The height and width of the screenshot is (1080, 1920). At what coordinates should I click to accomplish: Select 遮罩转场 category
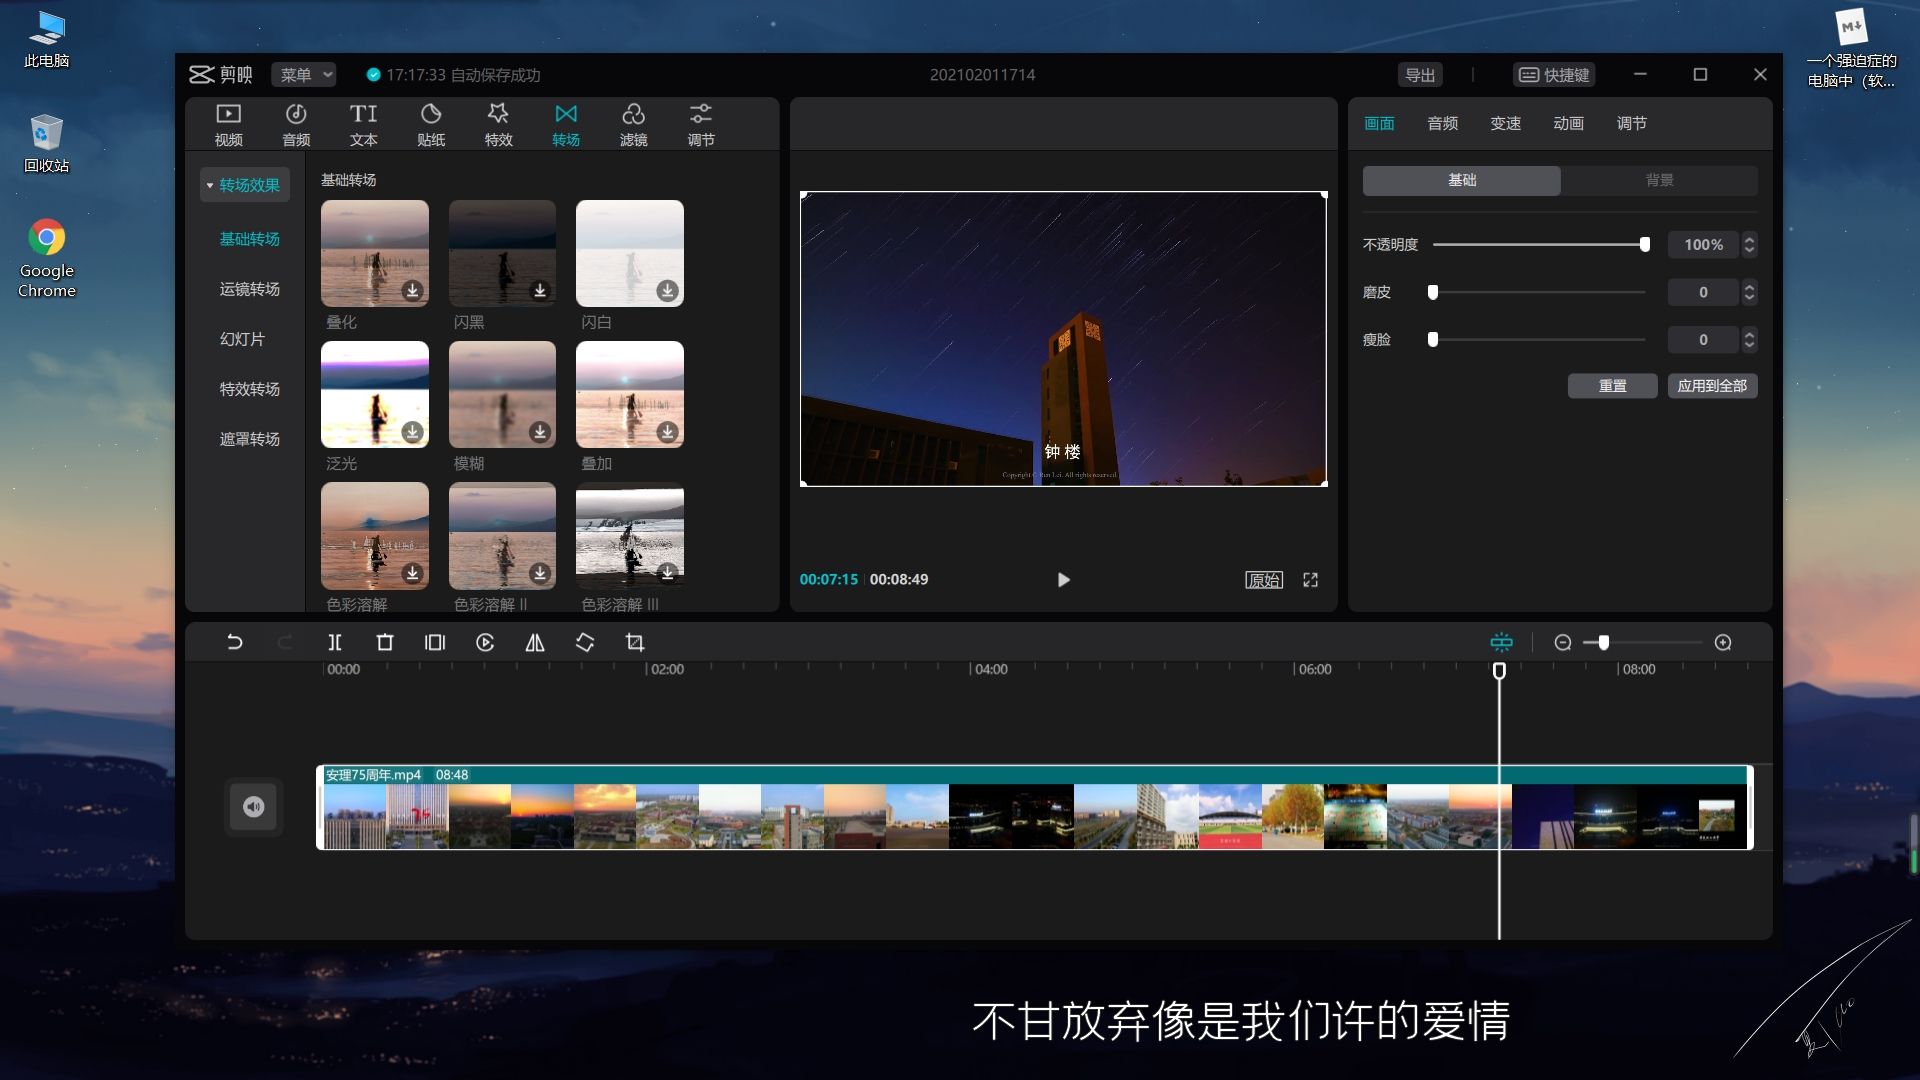(x=250, y=439)
